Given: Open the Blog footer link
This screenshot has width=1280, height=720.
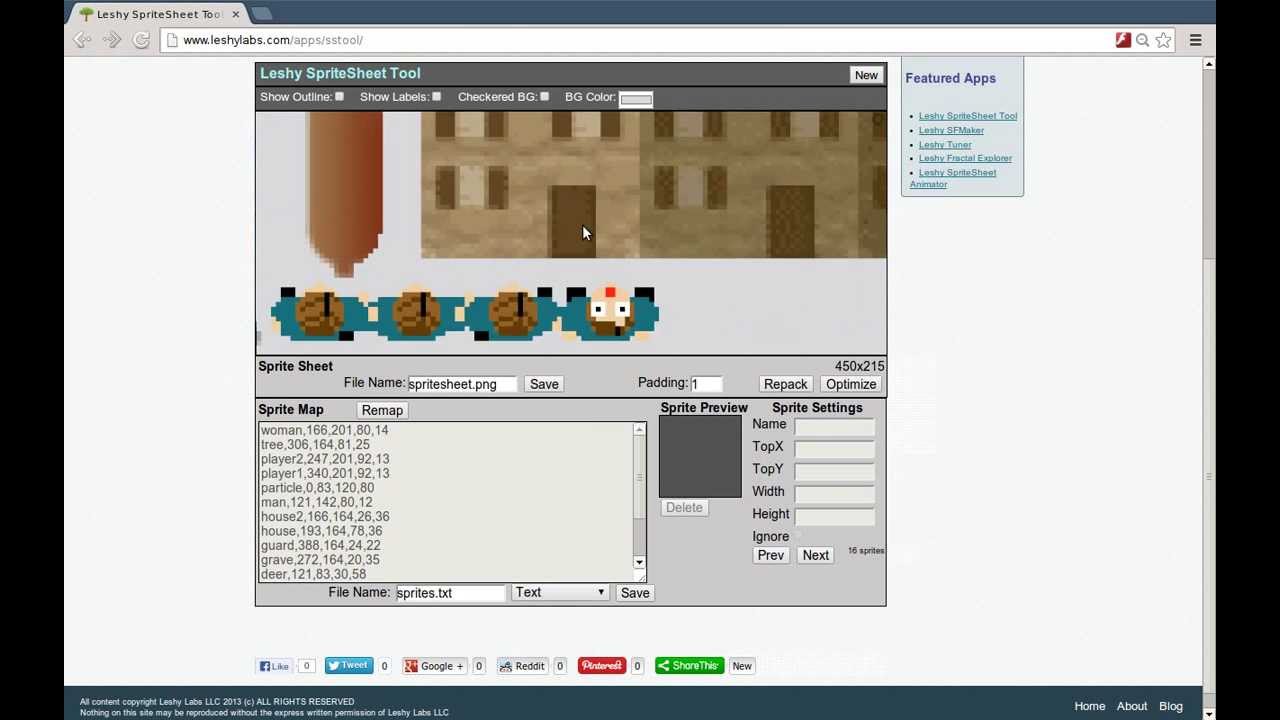Looking at the screenshot, I should (x=1171, y=706).
